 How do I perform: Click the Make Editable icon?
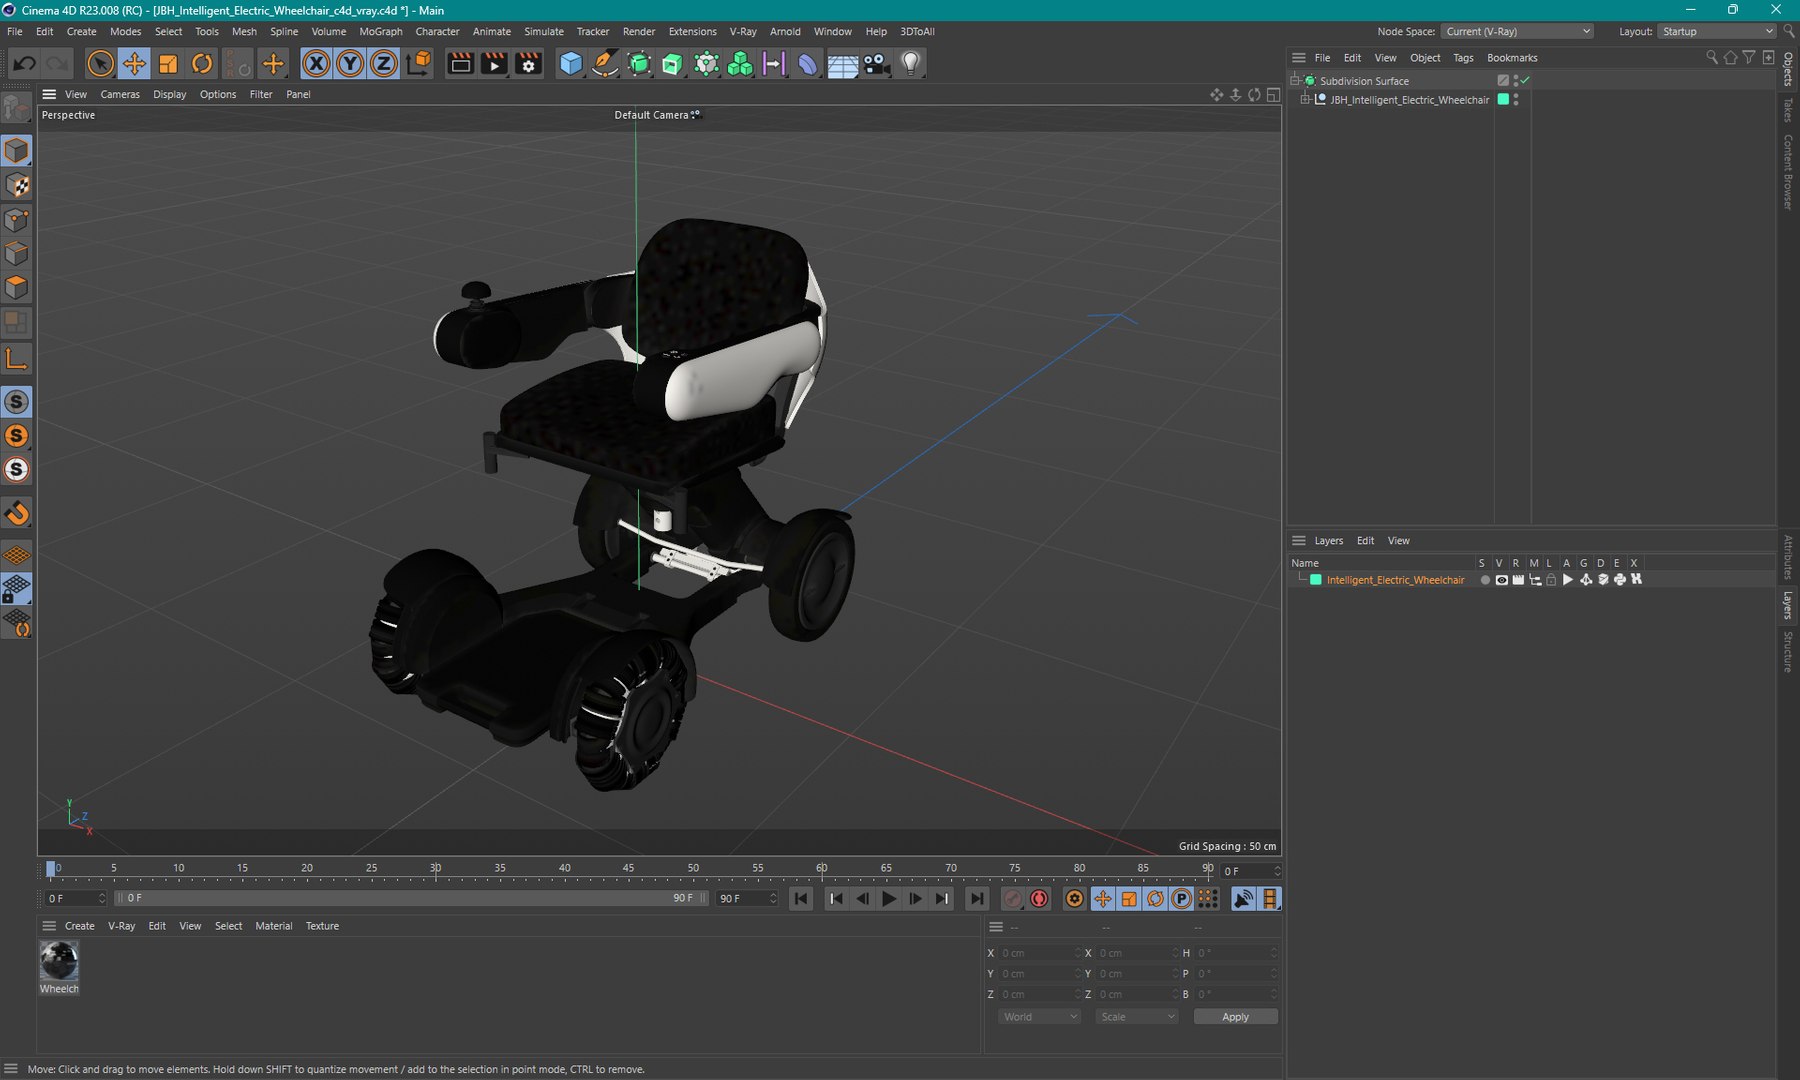[x=17, y=107]
